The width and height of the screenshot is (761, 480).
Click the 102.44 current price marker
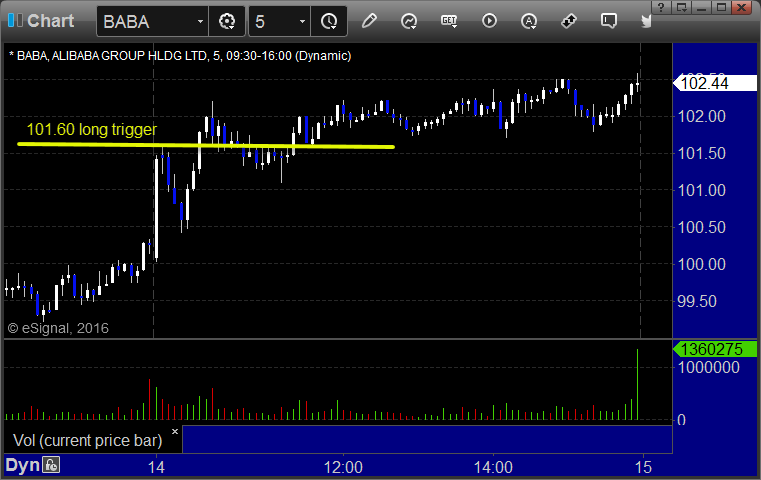click(x=715, y=83)
